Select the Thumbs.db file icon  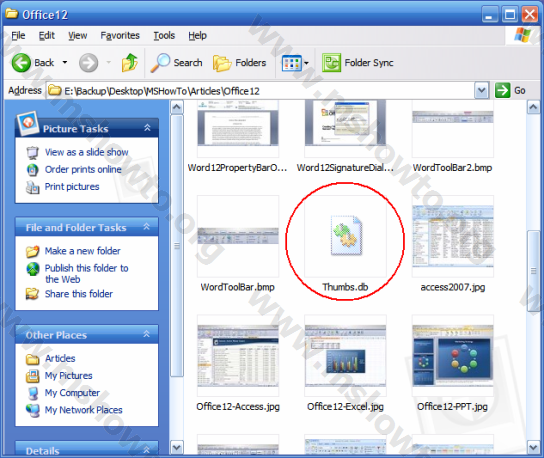[x=346, y=236]
